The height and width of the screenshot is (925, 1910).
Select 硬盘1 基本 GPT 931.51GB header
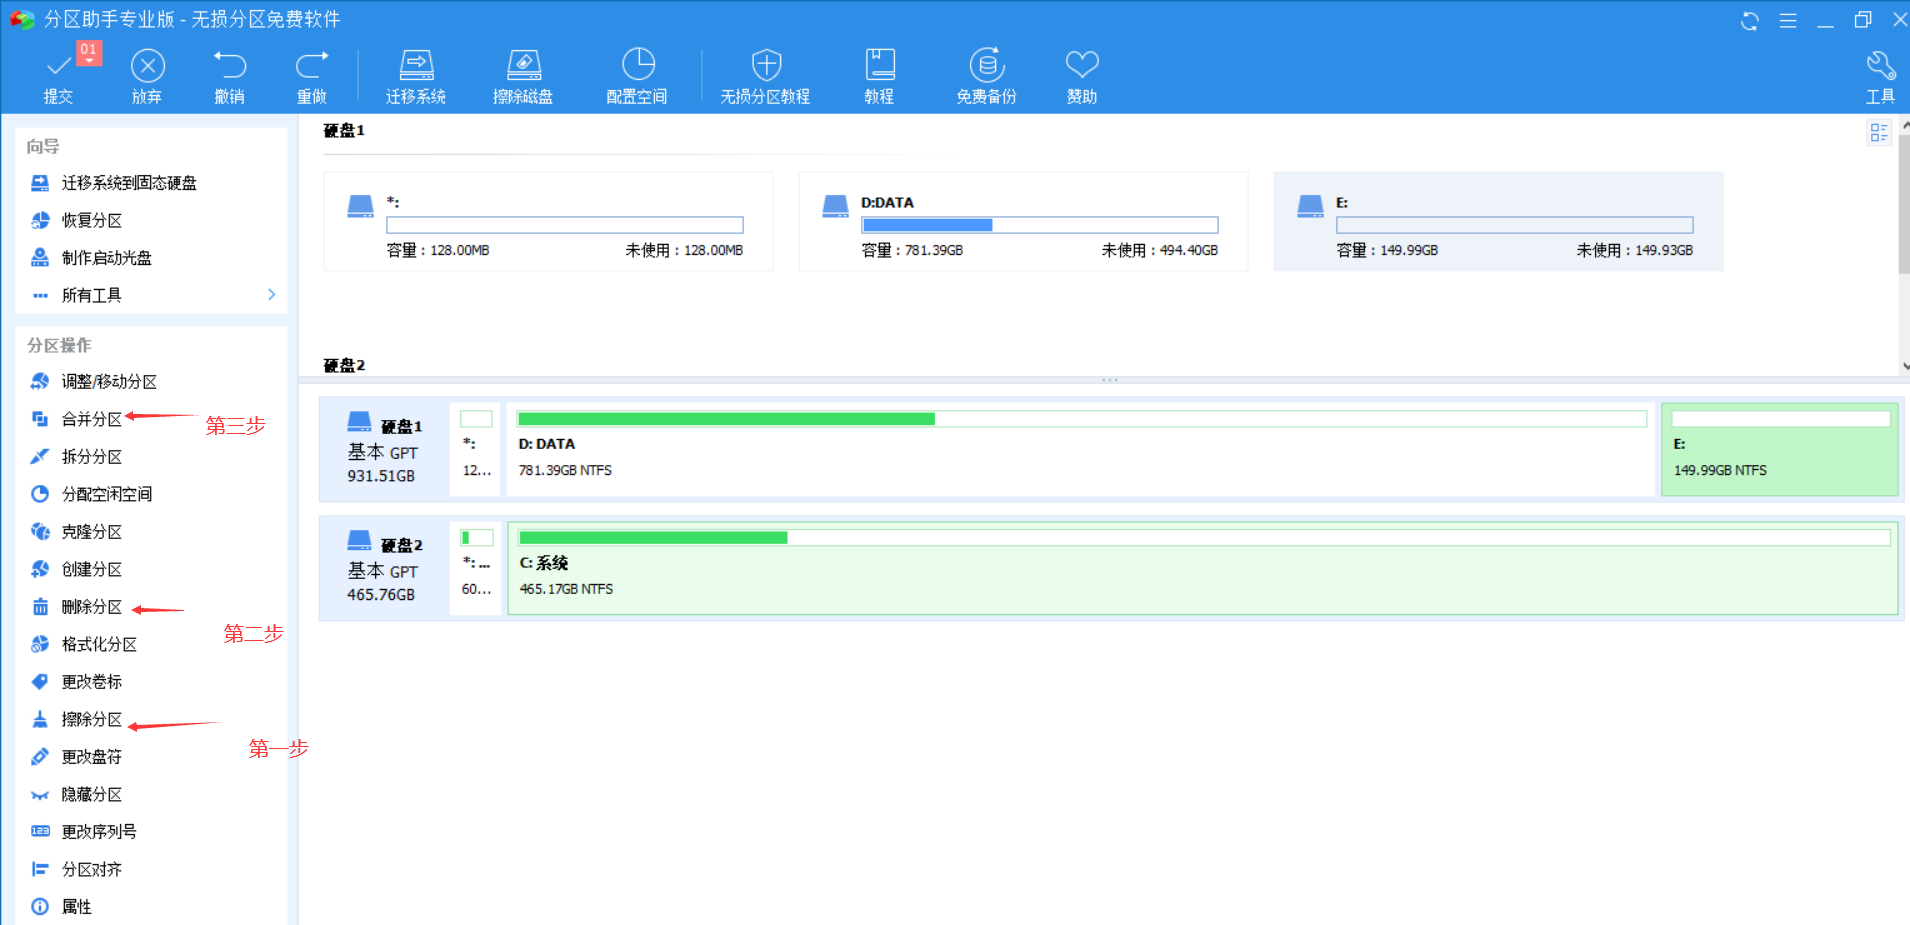384,449
